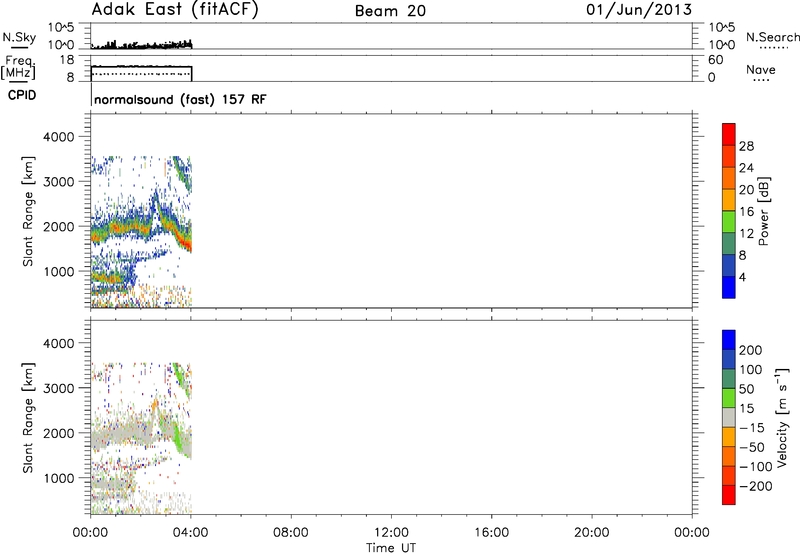Click the 'N.Sky' legend label
The width and height of the screenshot is (800, 554).
click(19, 37)
